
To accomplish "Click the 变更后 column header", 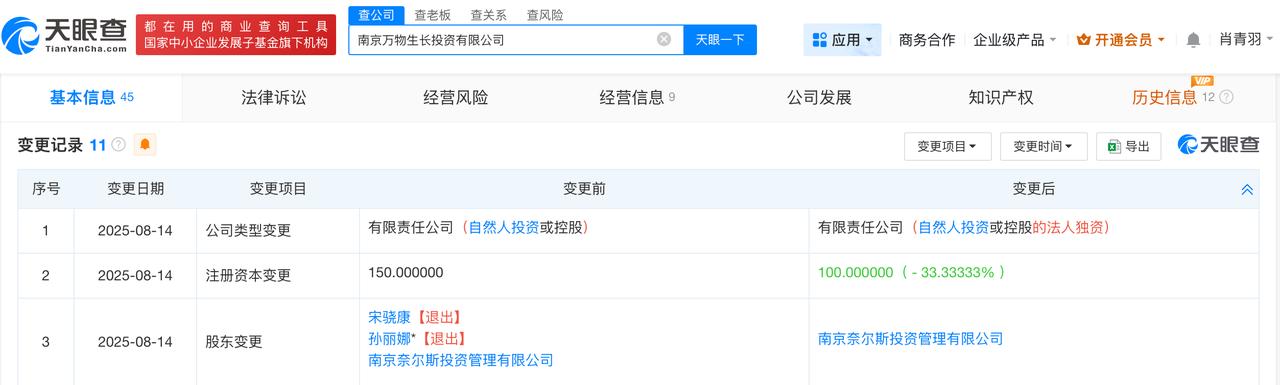I will pyautogui.click(x=1034, y=188).
